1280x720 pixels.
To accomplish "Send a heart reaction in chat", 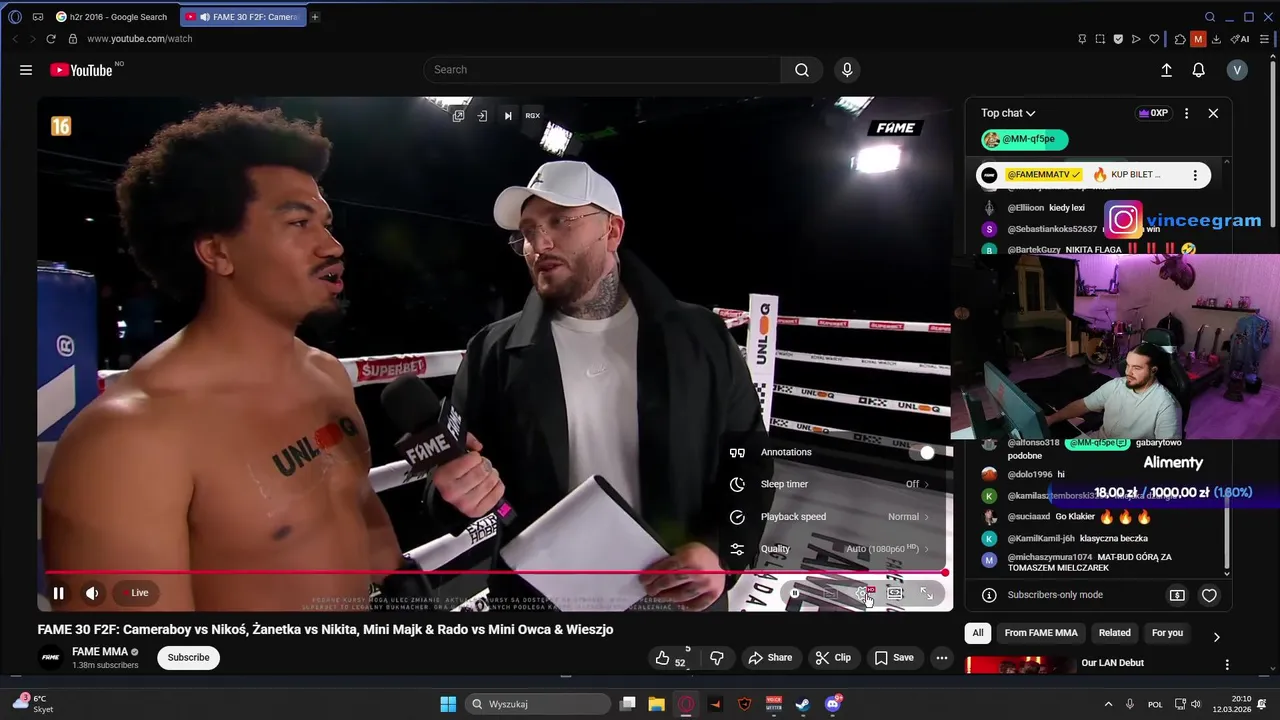I will 1209,595.
